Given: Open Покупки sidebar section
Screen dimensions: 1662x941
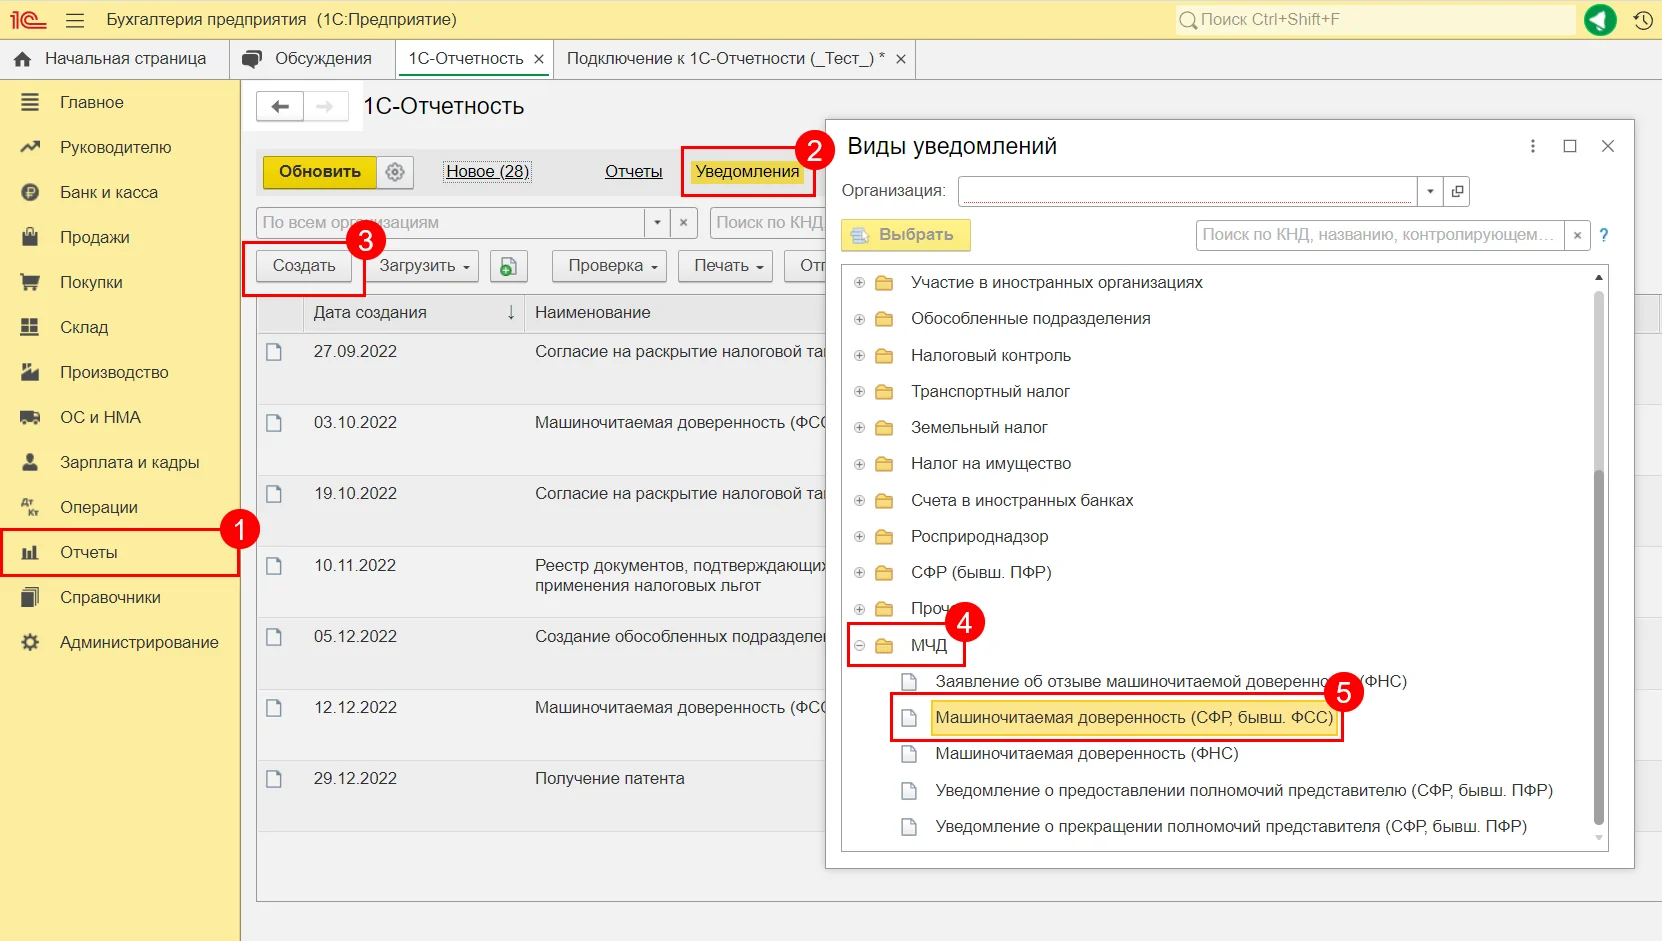Looking at the screenshot, I should click(91, 282).
